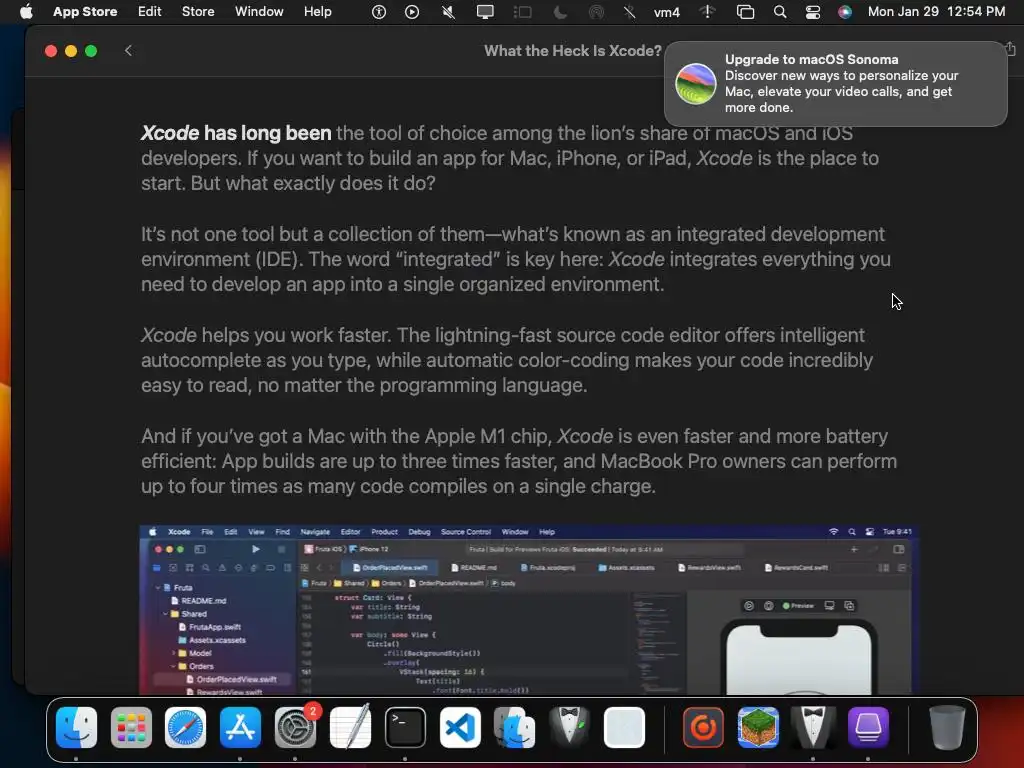Open the Window menu
The width and height of the screenshot is (1024, 768).
[259, 12]
